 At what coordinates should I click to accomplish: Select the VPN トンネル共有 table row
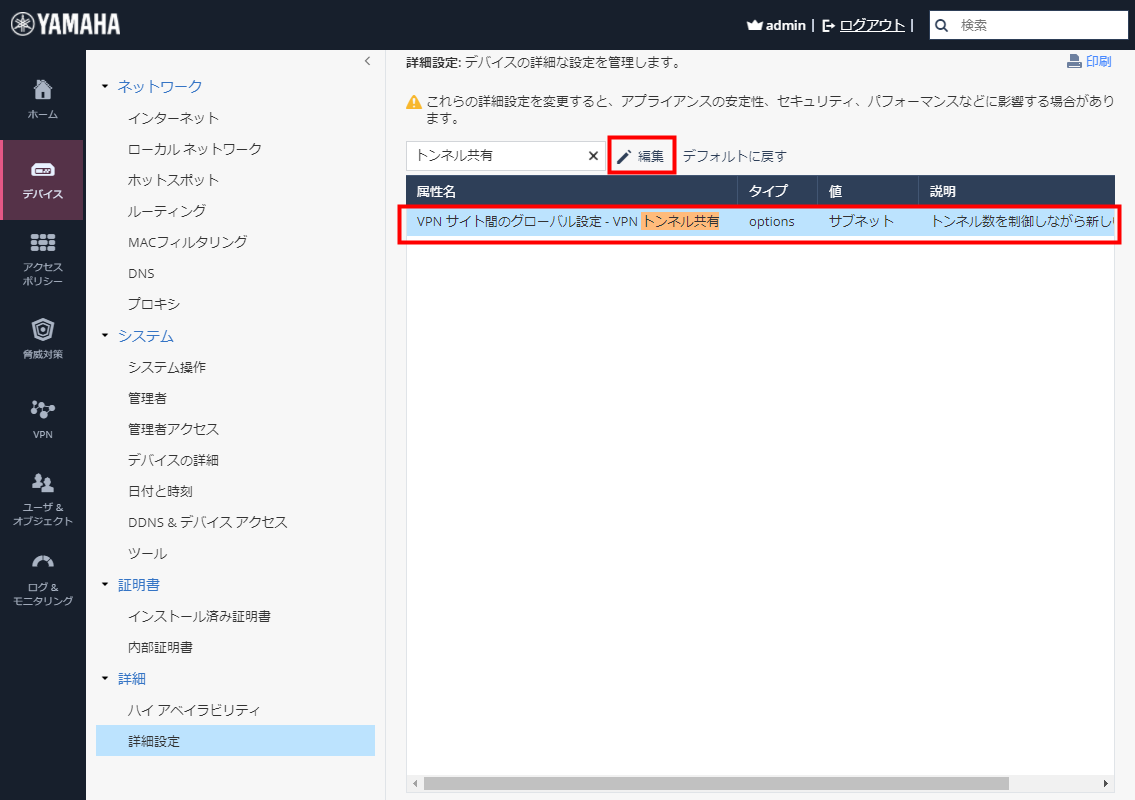pyautogui.click(x=700, y=221)
